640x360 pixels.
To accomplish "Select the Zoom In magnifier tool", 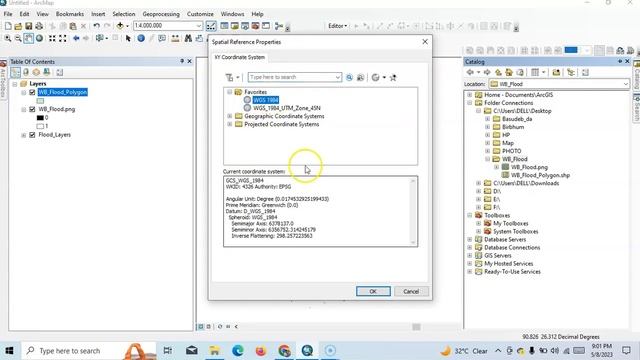I will tap(8, 38).
